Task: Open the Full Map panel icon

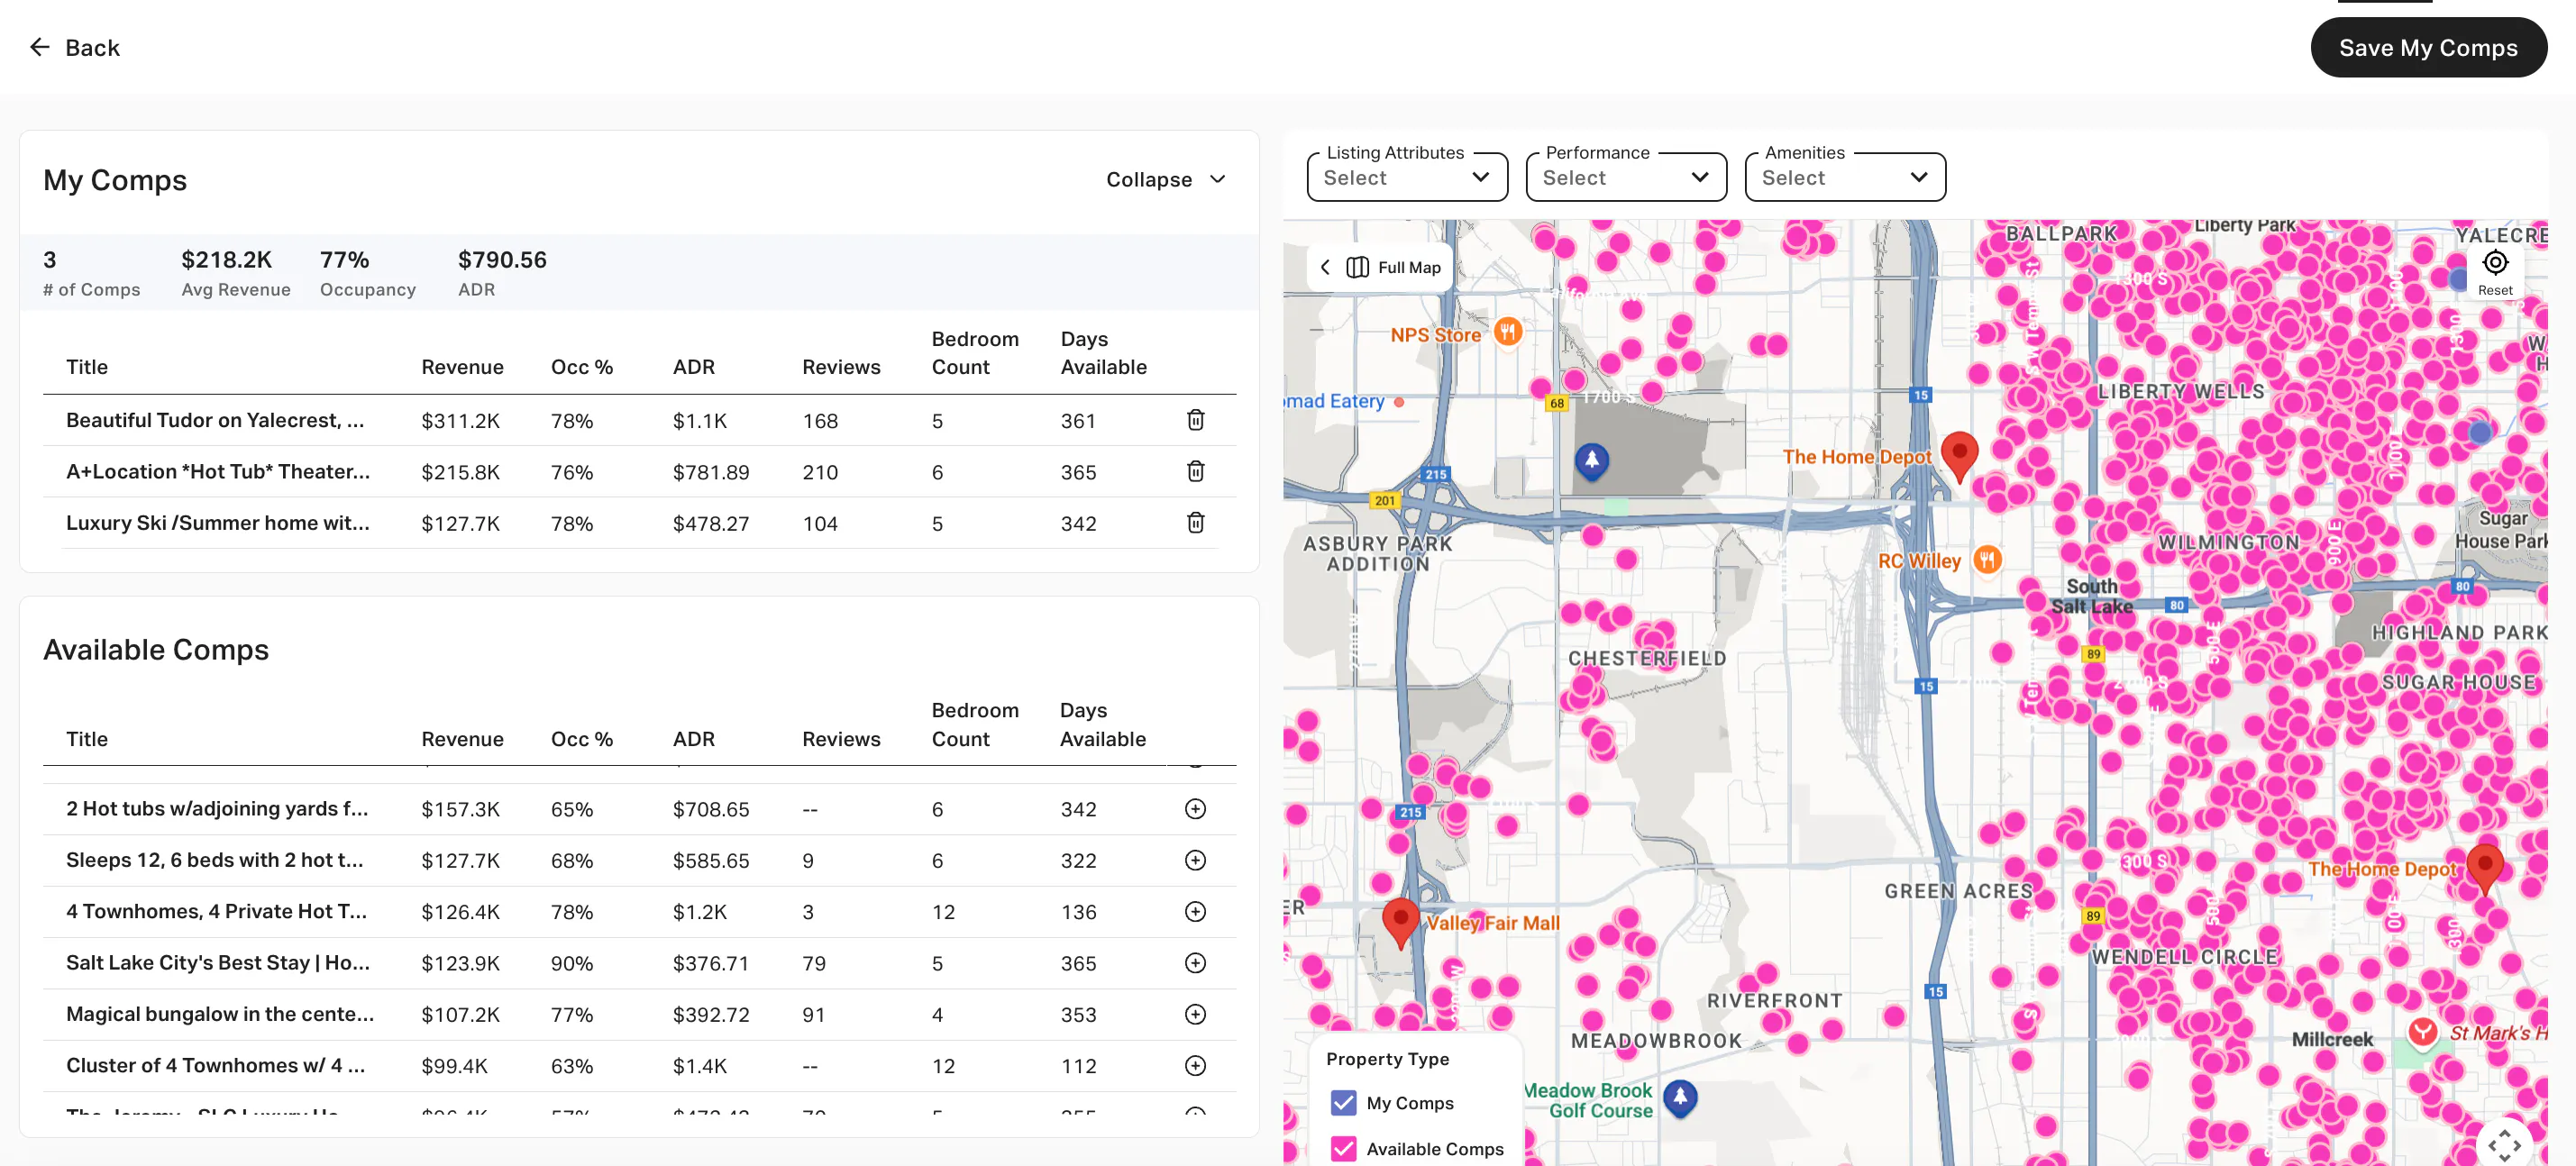Action: 1357,267
